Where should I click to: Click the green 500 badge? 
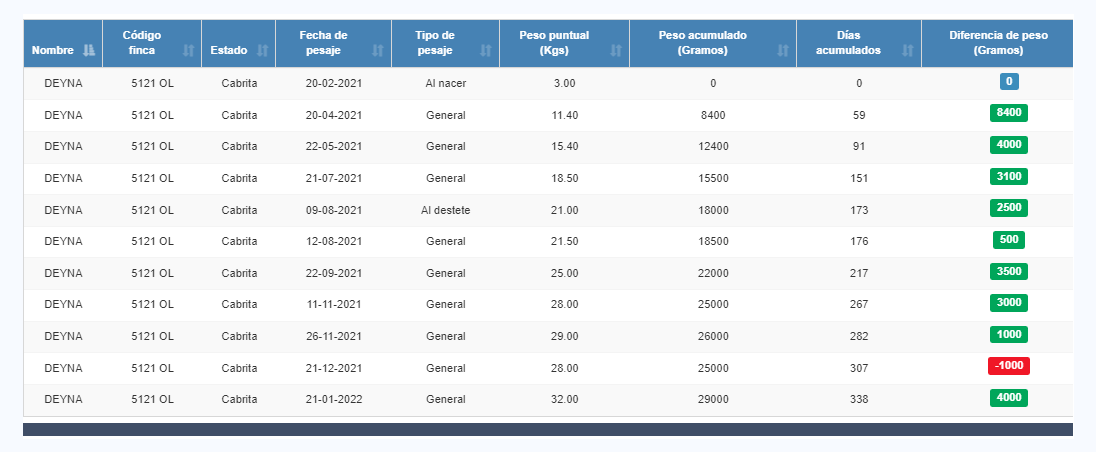coord(1009,240)
